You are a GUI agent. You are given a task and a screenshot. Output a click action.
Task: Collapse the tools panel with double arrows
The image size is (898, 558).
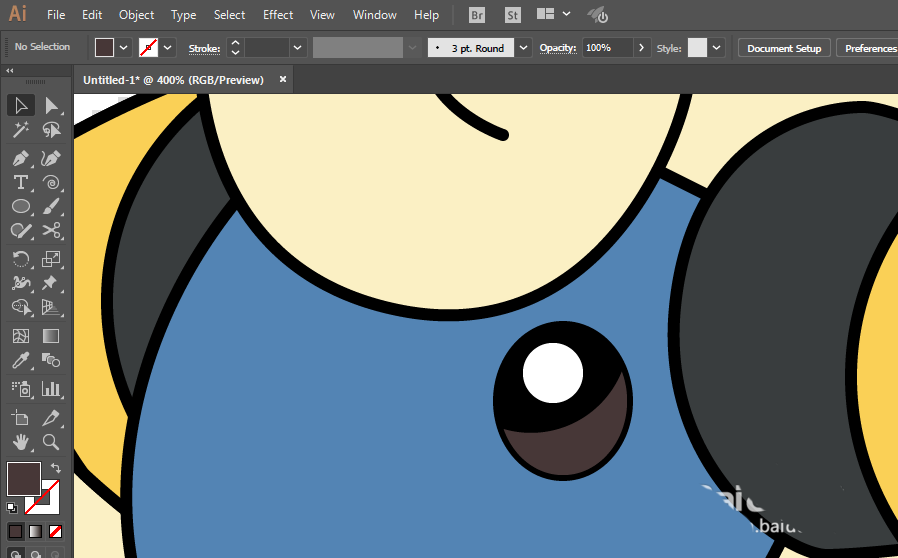10,70
